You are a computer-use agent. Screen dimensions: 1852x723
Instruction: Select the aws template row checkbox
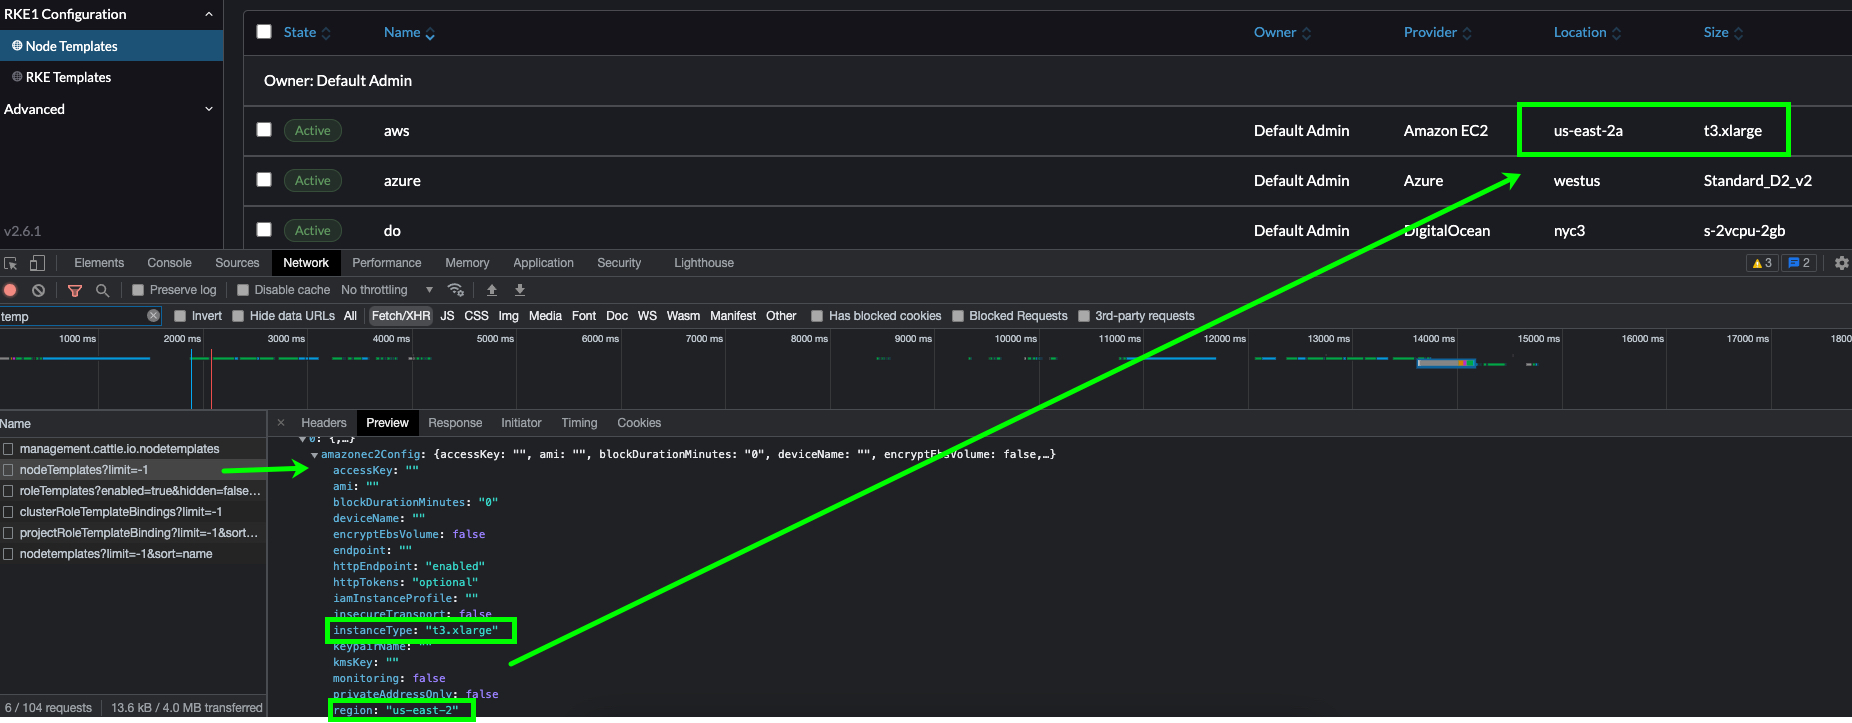tap(264, 130)
